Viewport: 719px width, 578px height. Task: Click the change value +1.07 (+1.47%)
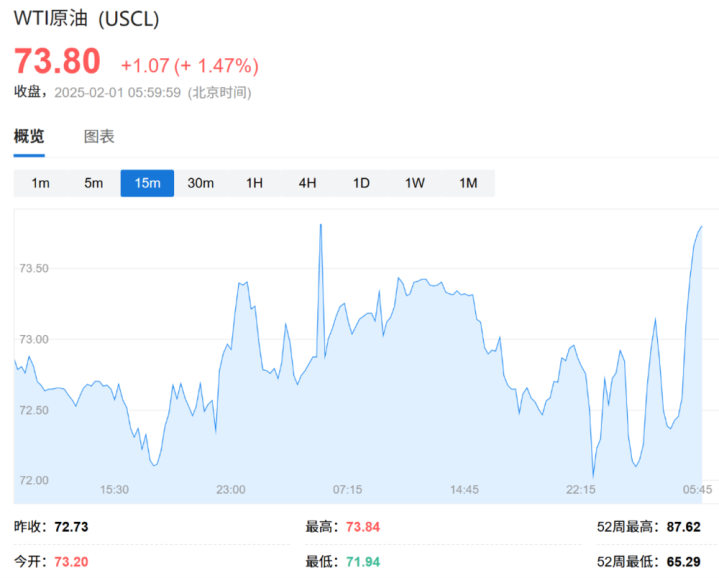(x=190, y=66)
